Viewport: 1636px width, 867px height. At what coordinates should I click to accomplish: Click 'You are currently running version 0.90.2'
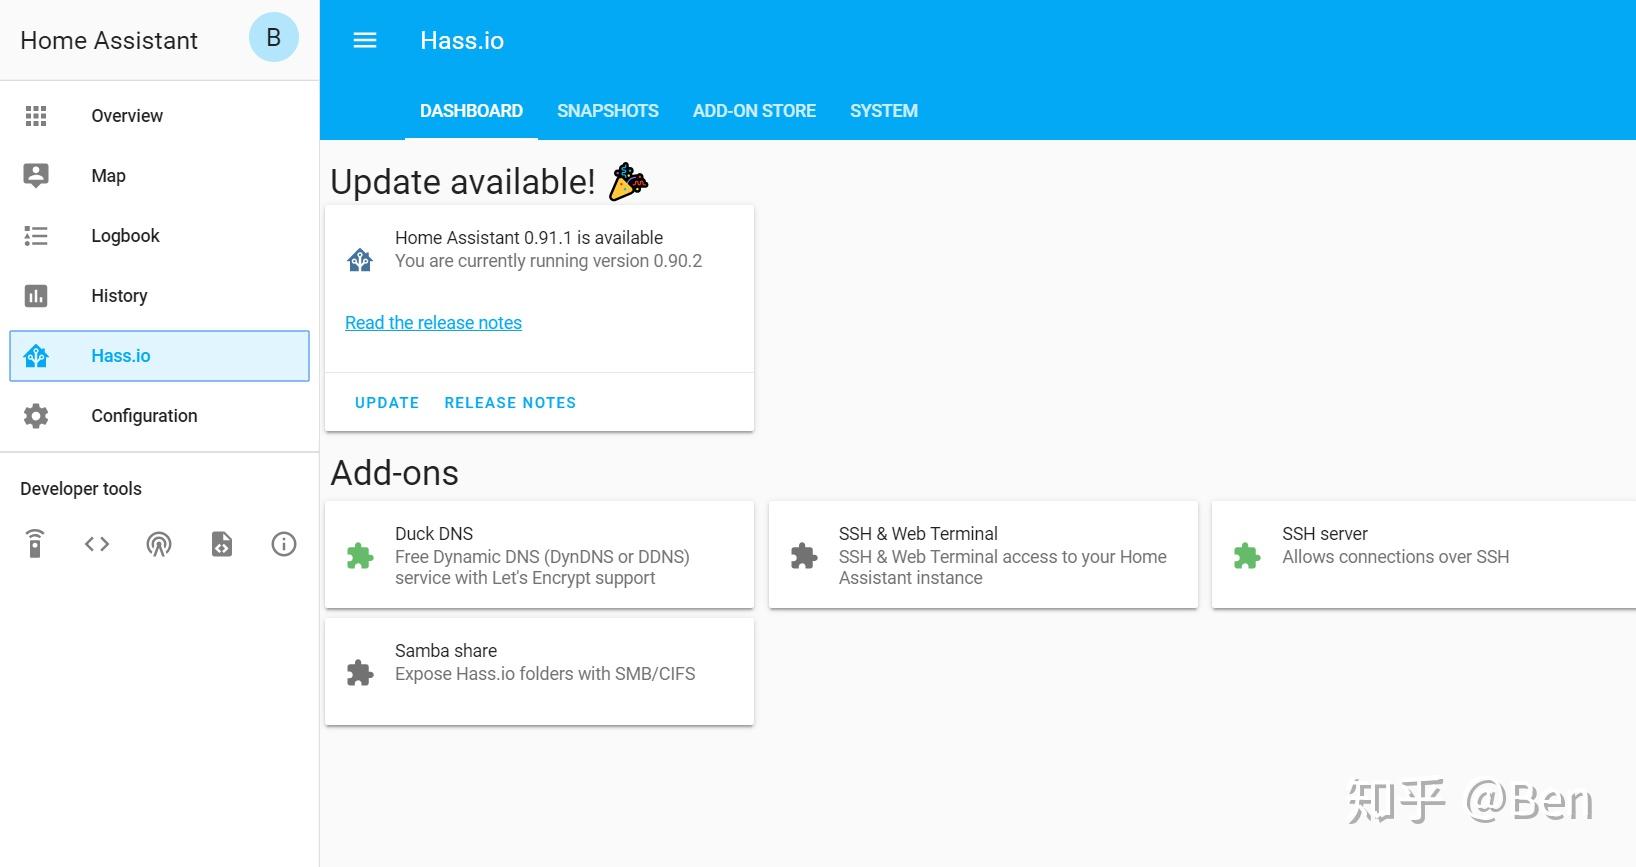(x=548, y=261)
